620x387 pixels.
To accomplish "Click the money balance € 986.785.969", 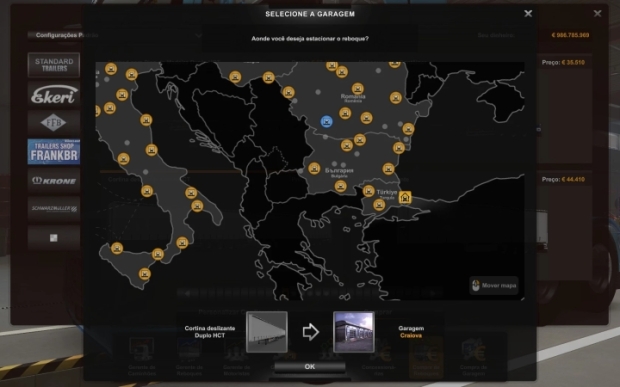I will click(570, 35).
